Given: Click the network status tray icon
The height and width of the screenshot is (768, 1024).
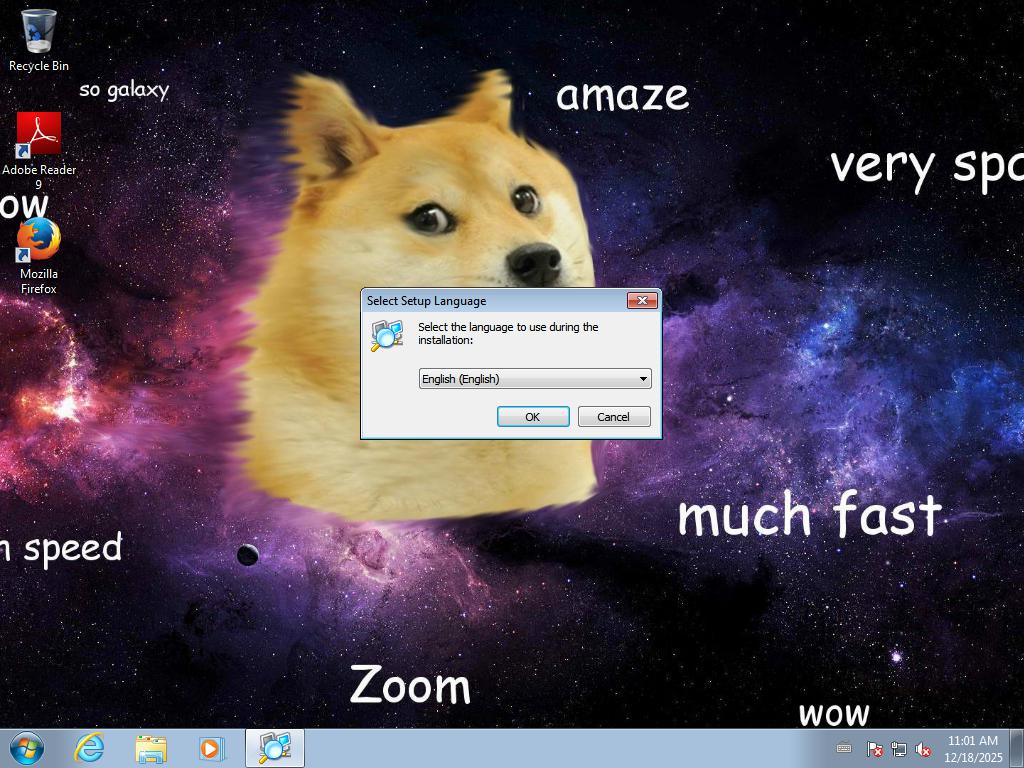Looking at the screenshot, I should click(899, 749).
